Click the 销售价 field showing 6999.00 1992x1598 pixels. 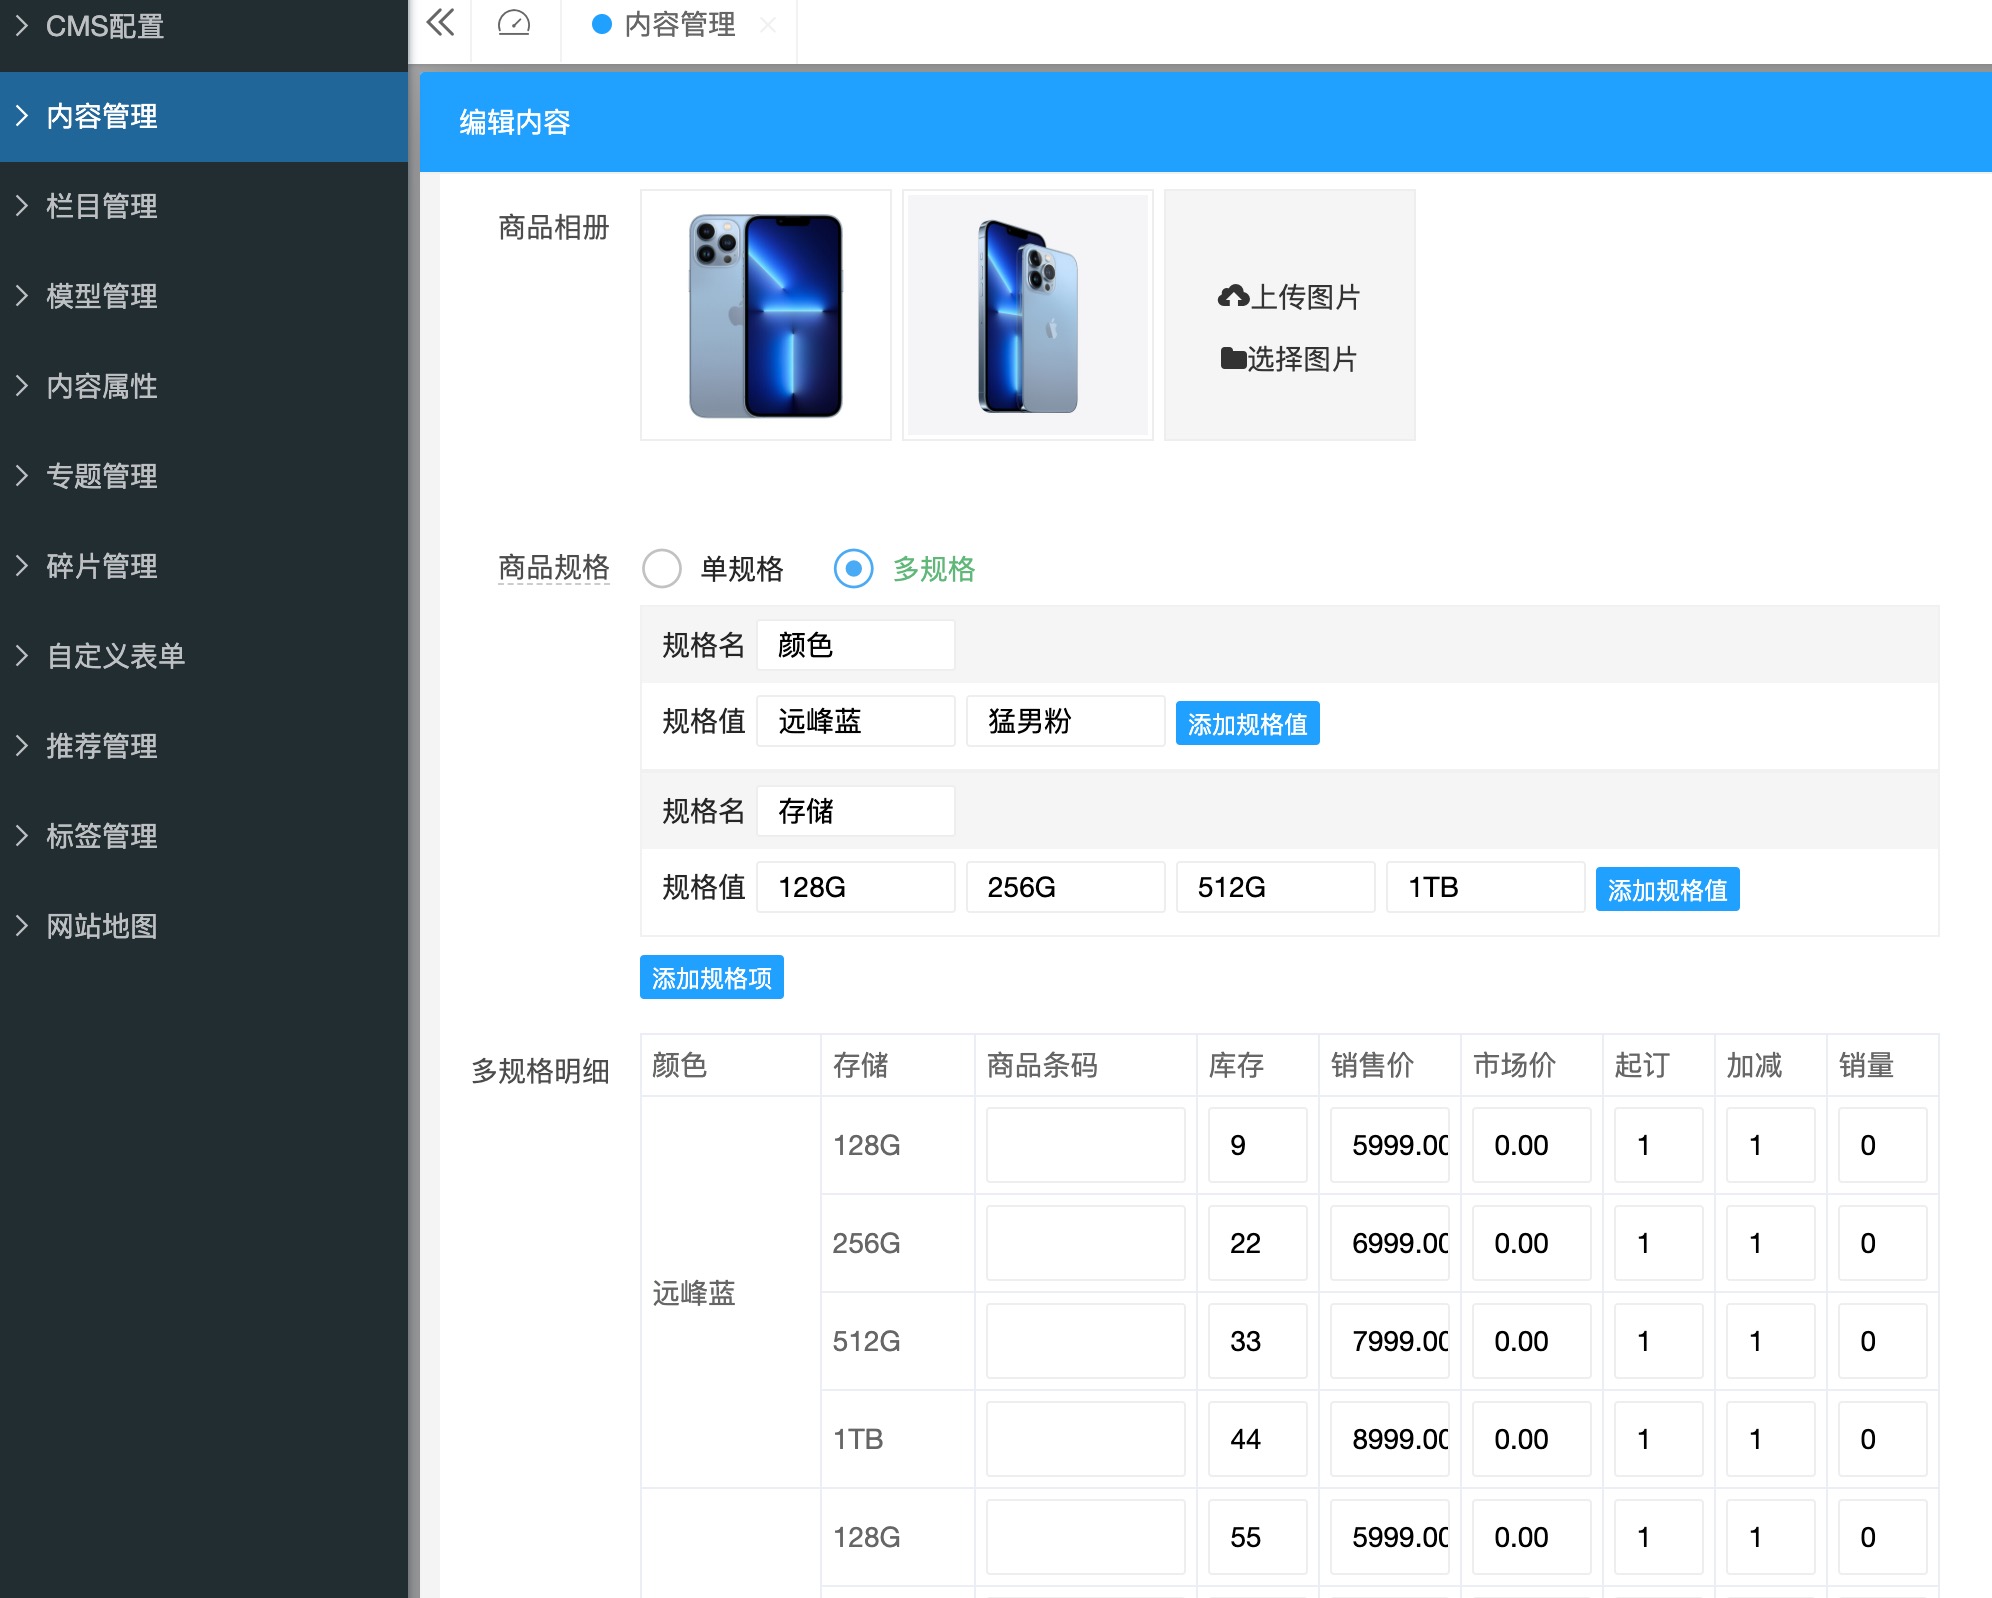pyautogui.click(x=1390, y=1243)
